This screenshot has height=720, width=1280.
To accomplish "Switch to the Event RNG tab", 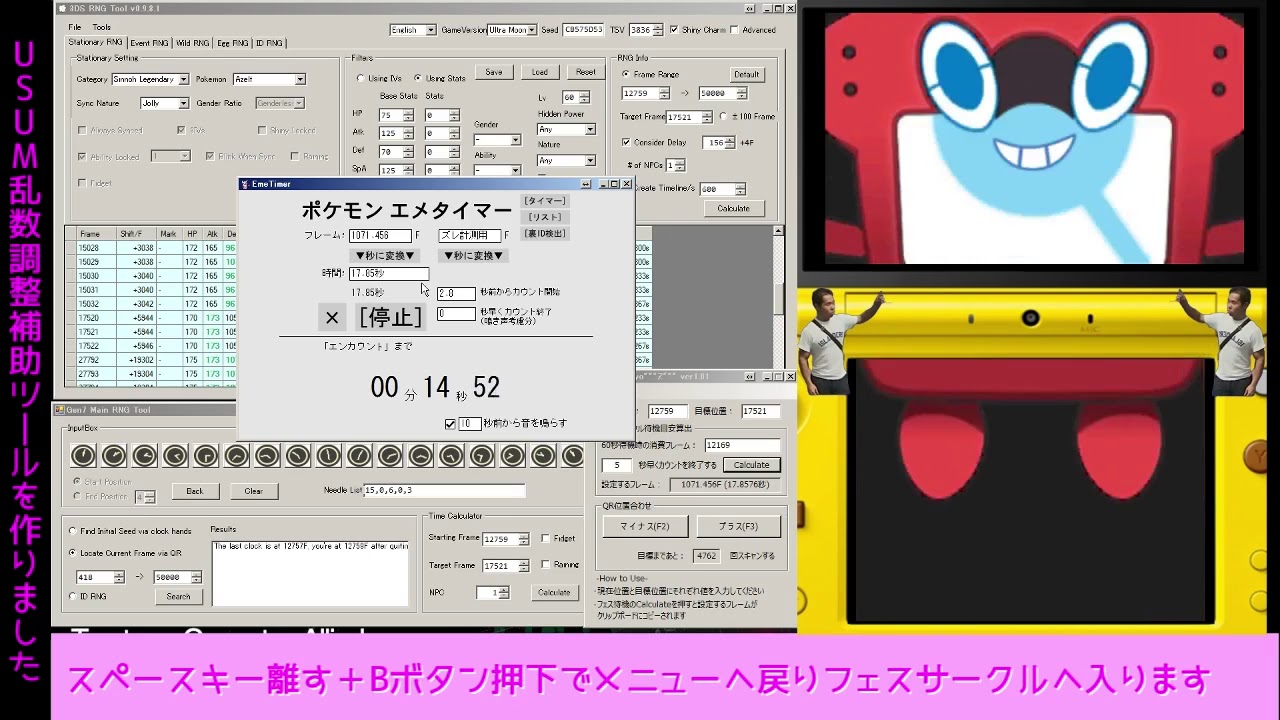I will click(x=149, y=43).
